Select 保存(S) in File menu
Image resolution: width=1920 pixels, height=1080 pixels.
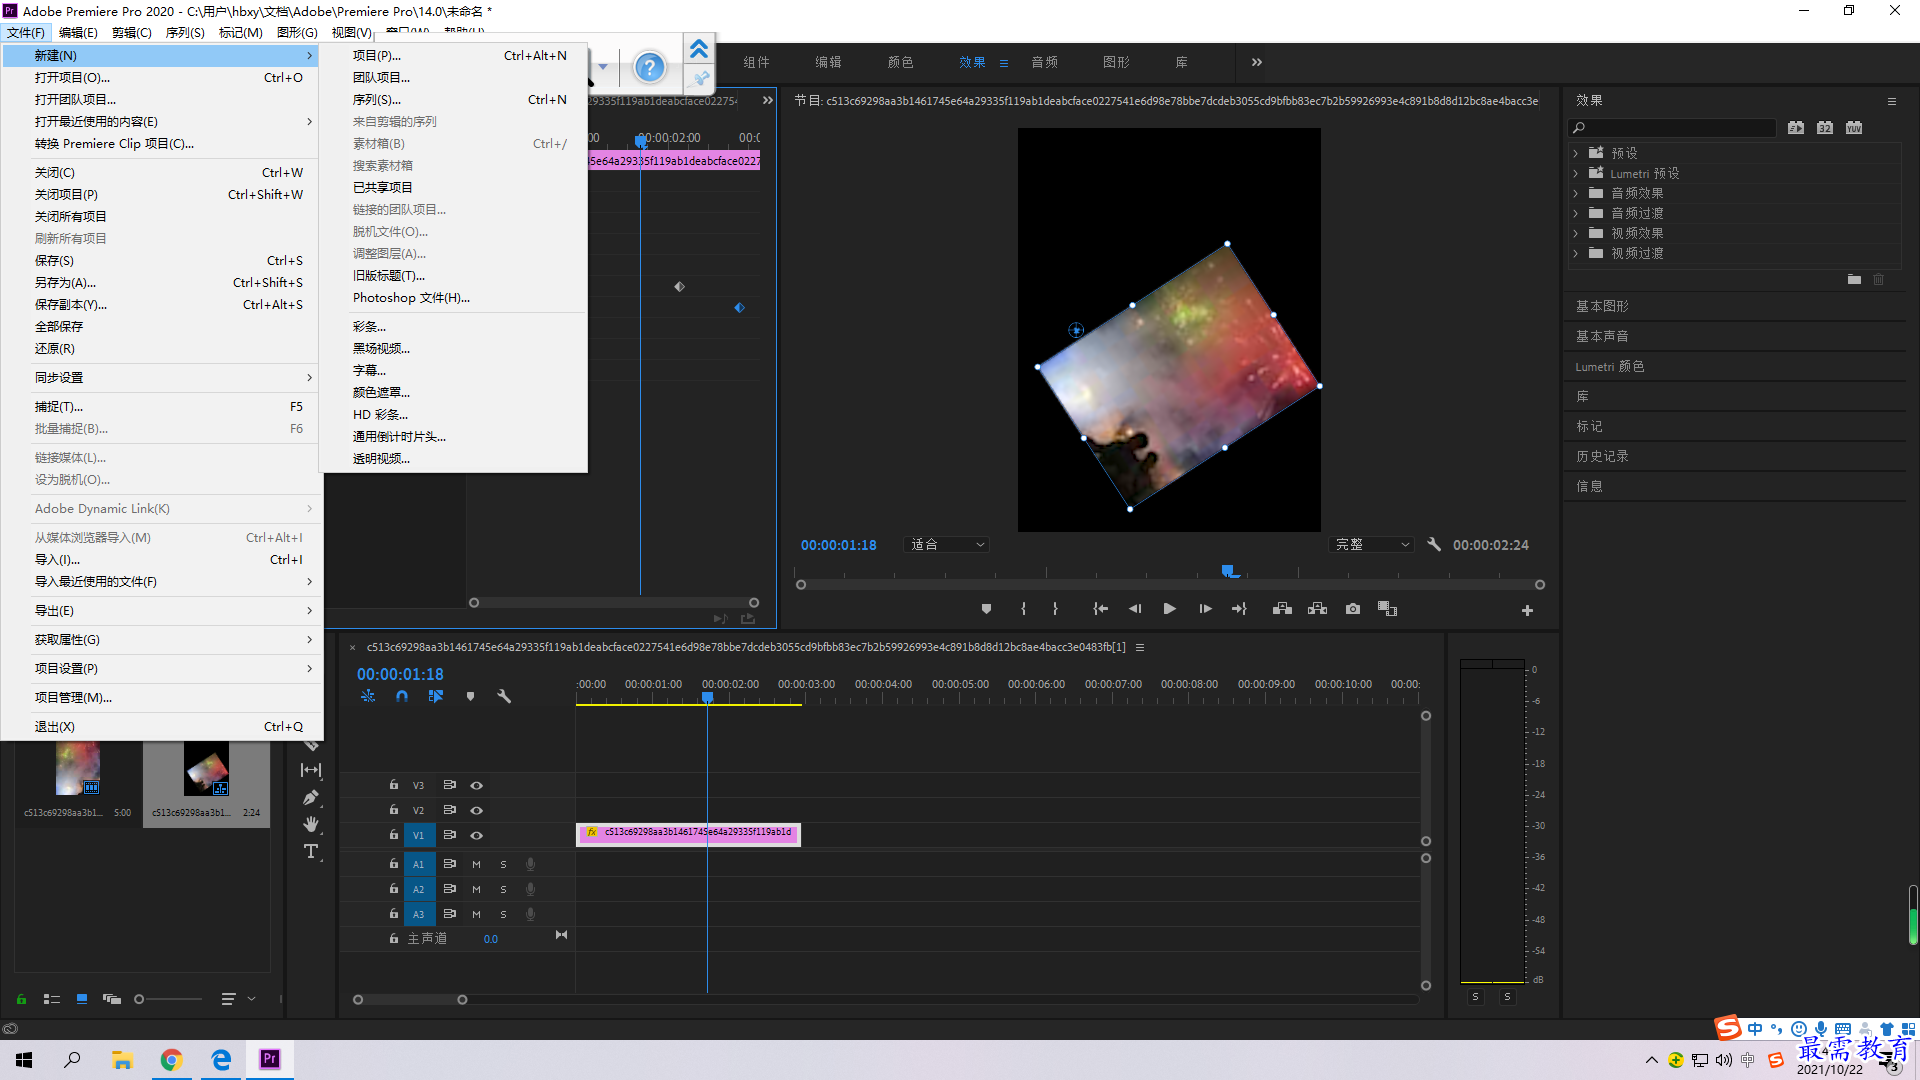(162, 261)
